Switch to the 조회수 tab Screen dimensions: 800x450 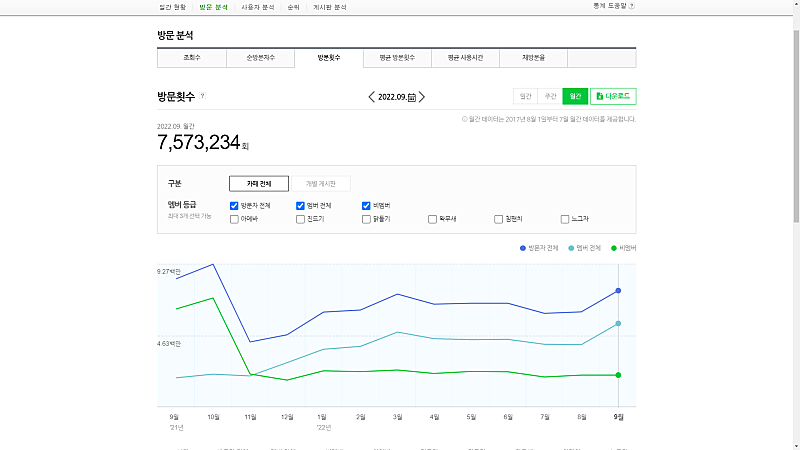(x=191, y=58)
